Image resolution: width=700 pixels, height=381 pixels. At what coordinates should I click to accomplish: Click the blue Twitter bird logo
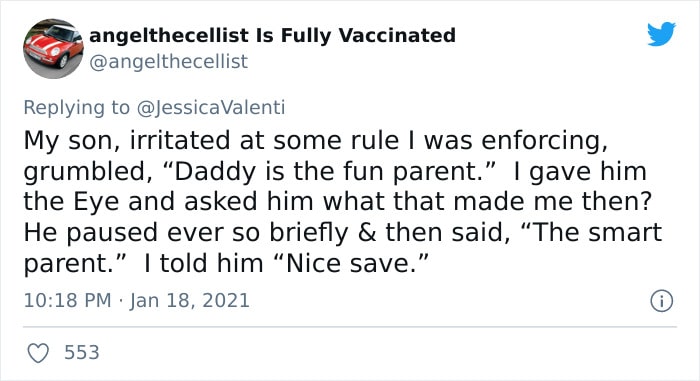pos(662,34)
